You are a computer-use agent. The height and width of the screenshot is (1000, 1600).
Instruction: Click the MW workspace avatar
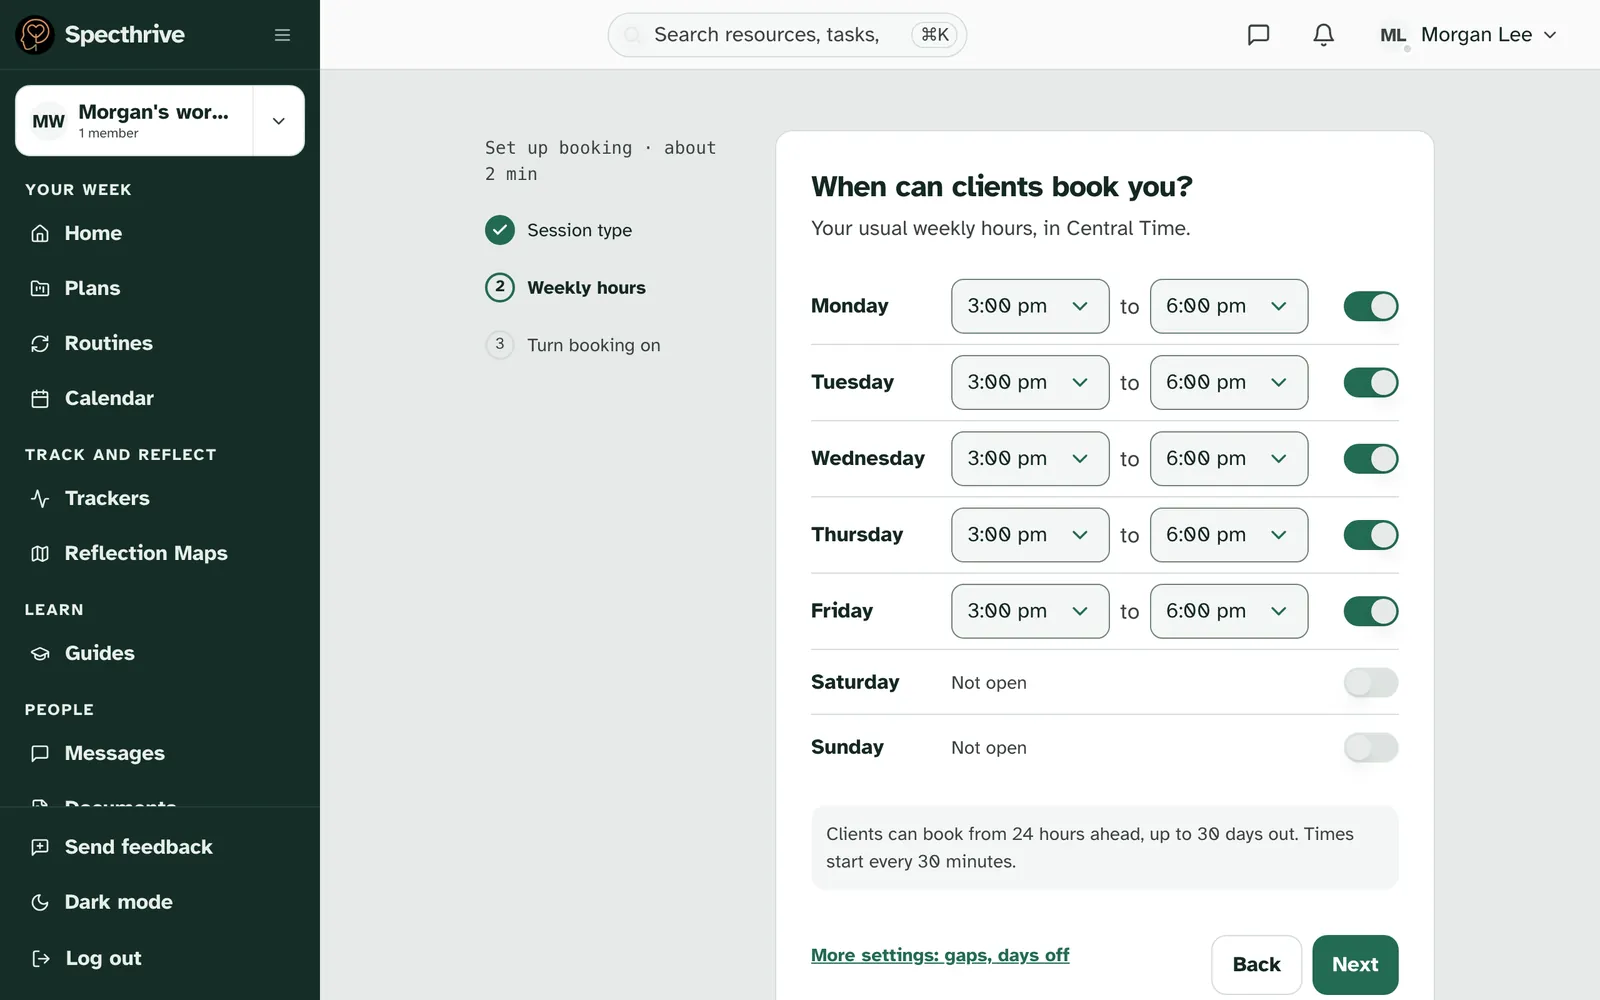[x=48, y=121]
